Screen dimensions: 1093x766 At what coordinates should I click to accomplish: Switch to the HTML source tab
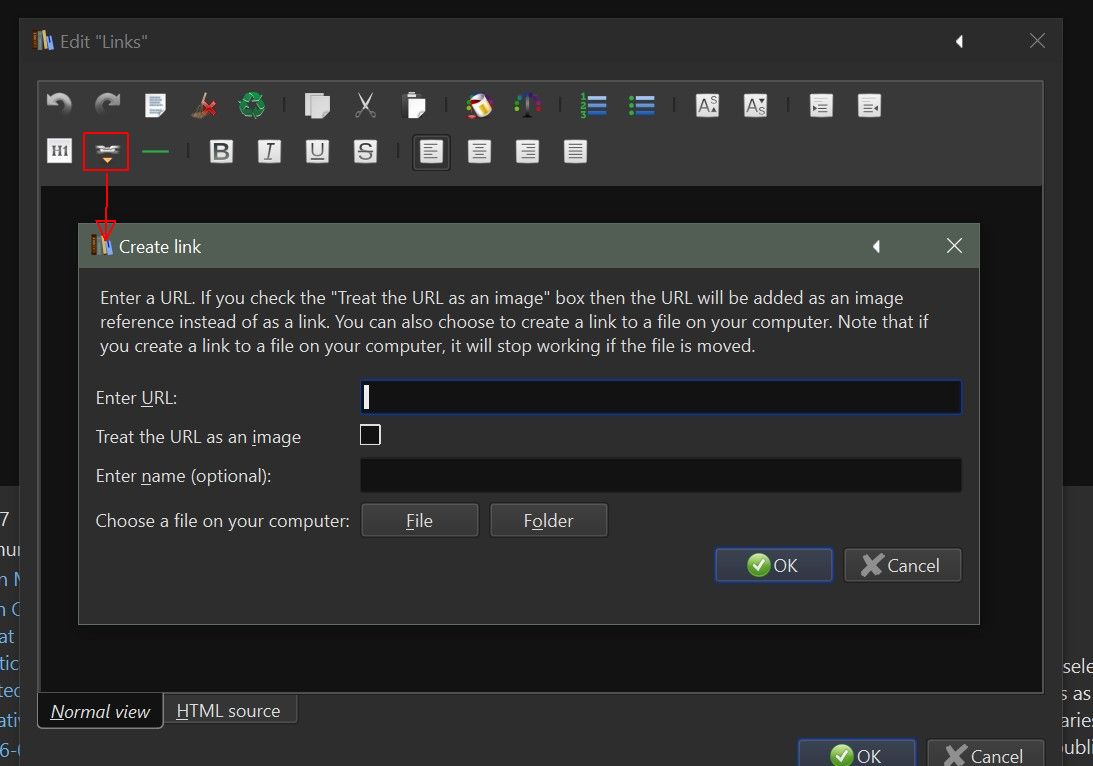point(228,711)
